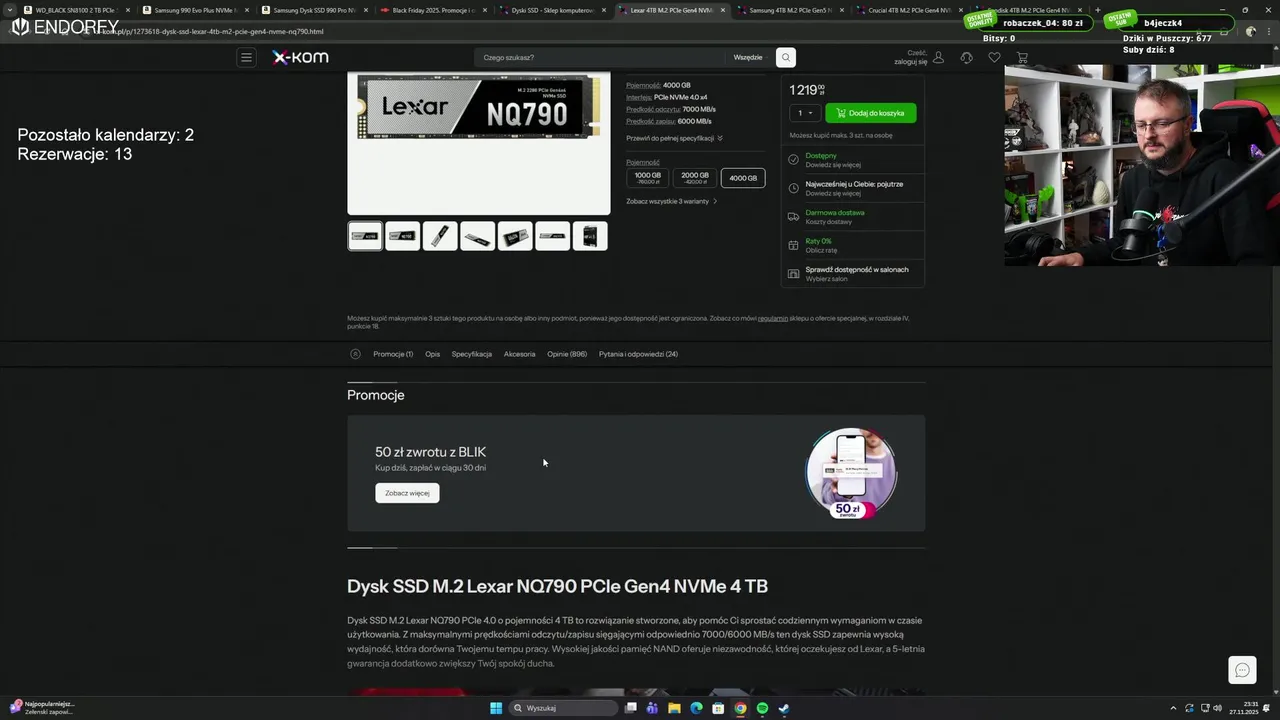This screenshot has width=1280, height=720.
Task: Click the Raty 0% calendar icon
Action: 793,245
